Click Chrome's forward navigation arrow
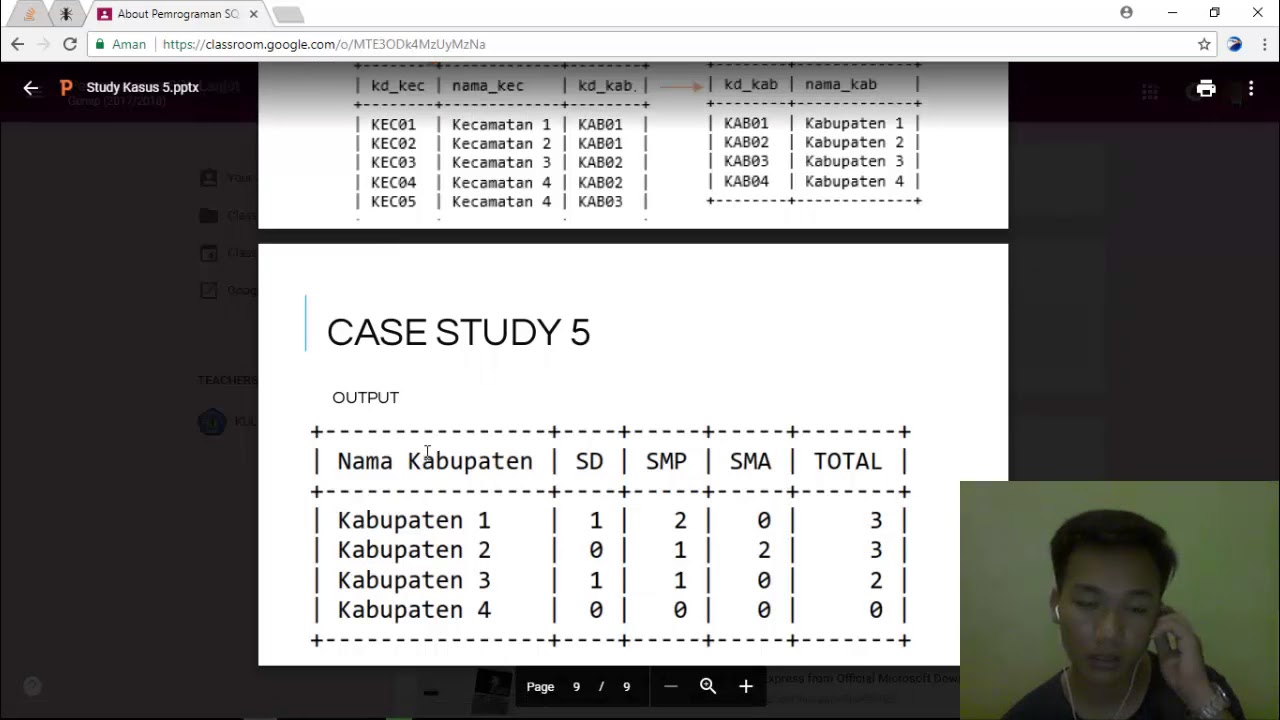Image resolution: width=1280 pixels, height=720 pixels. (x=43, y=44)
